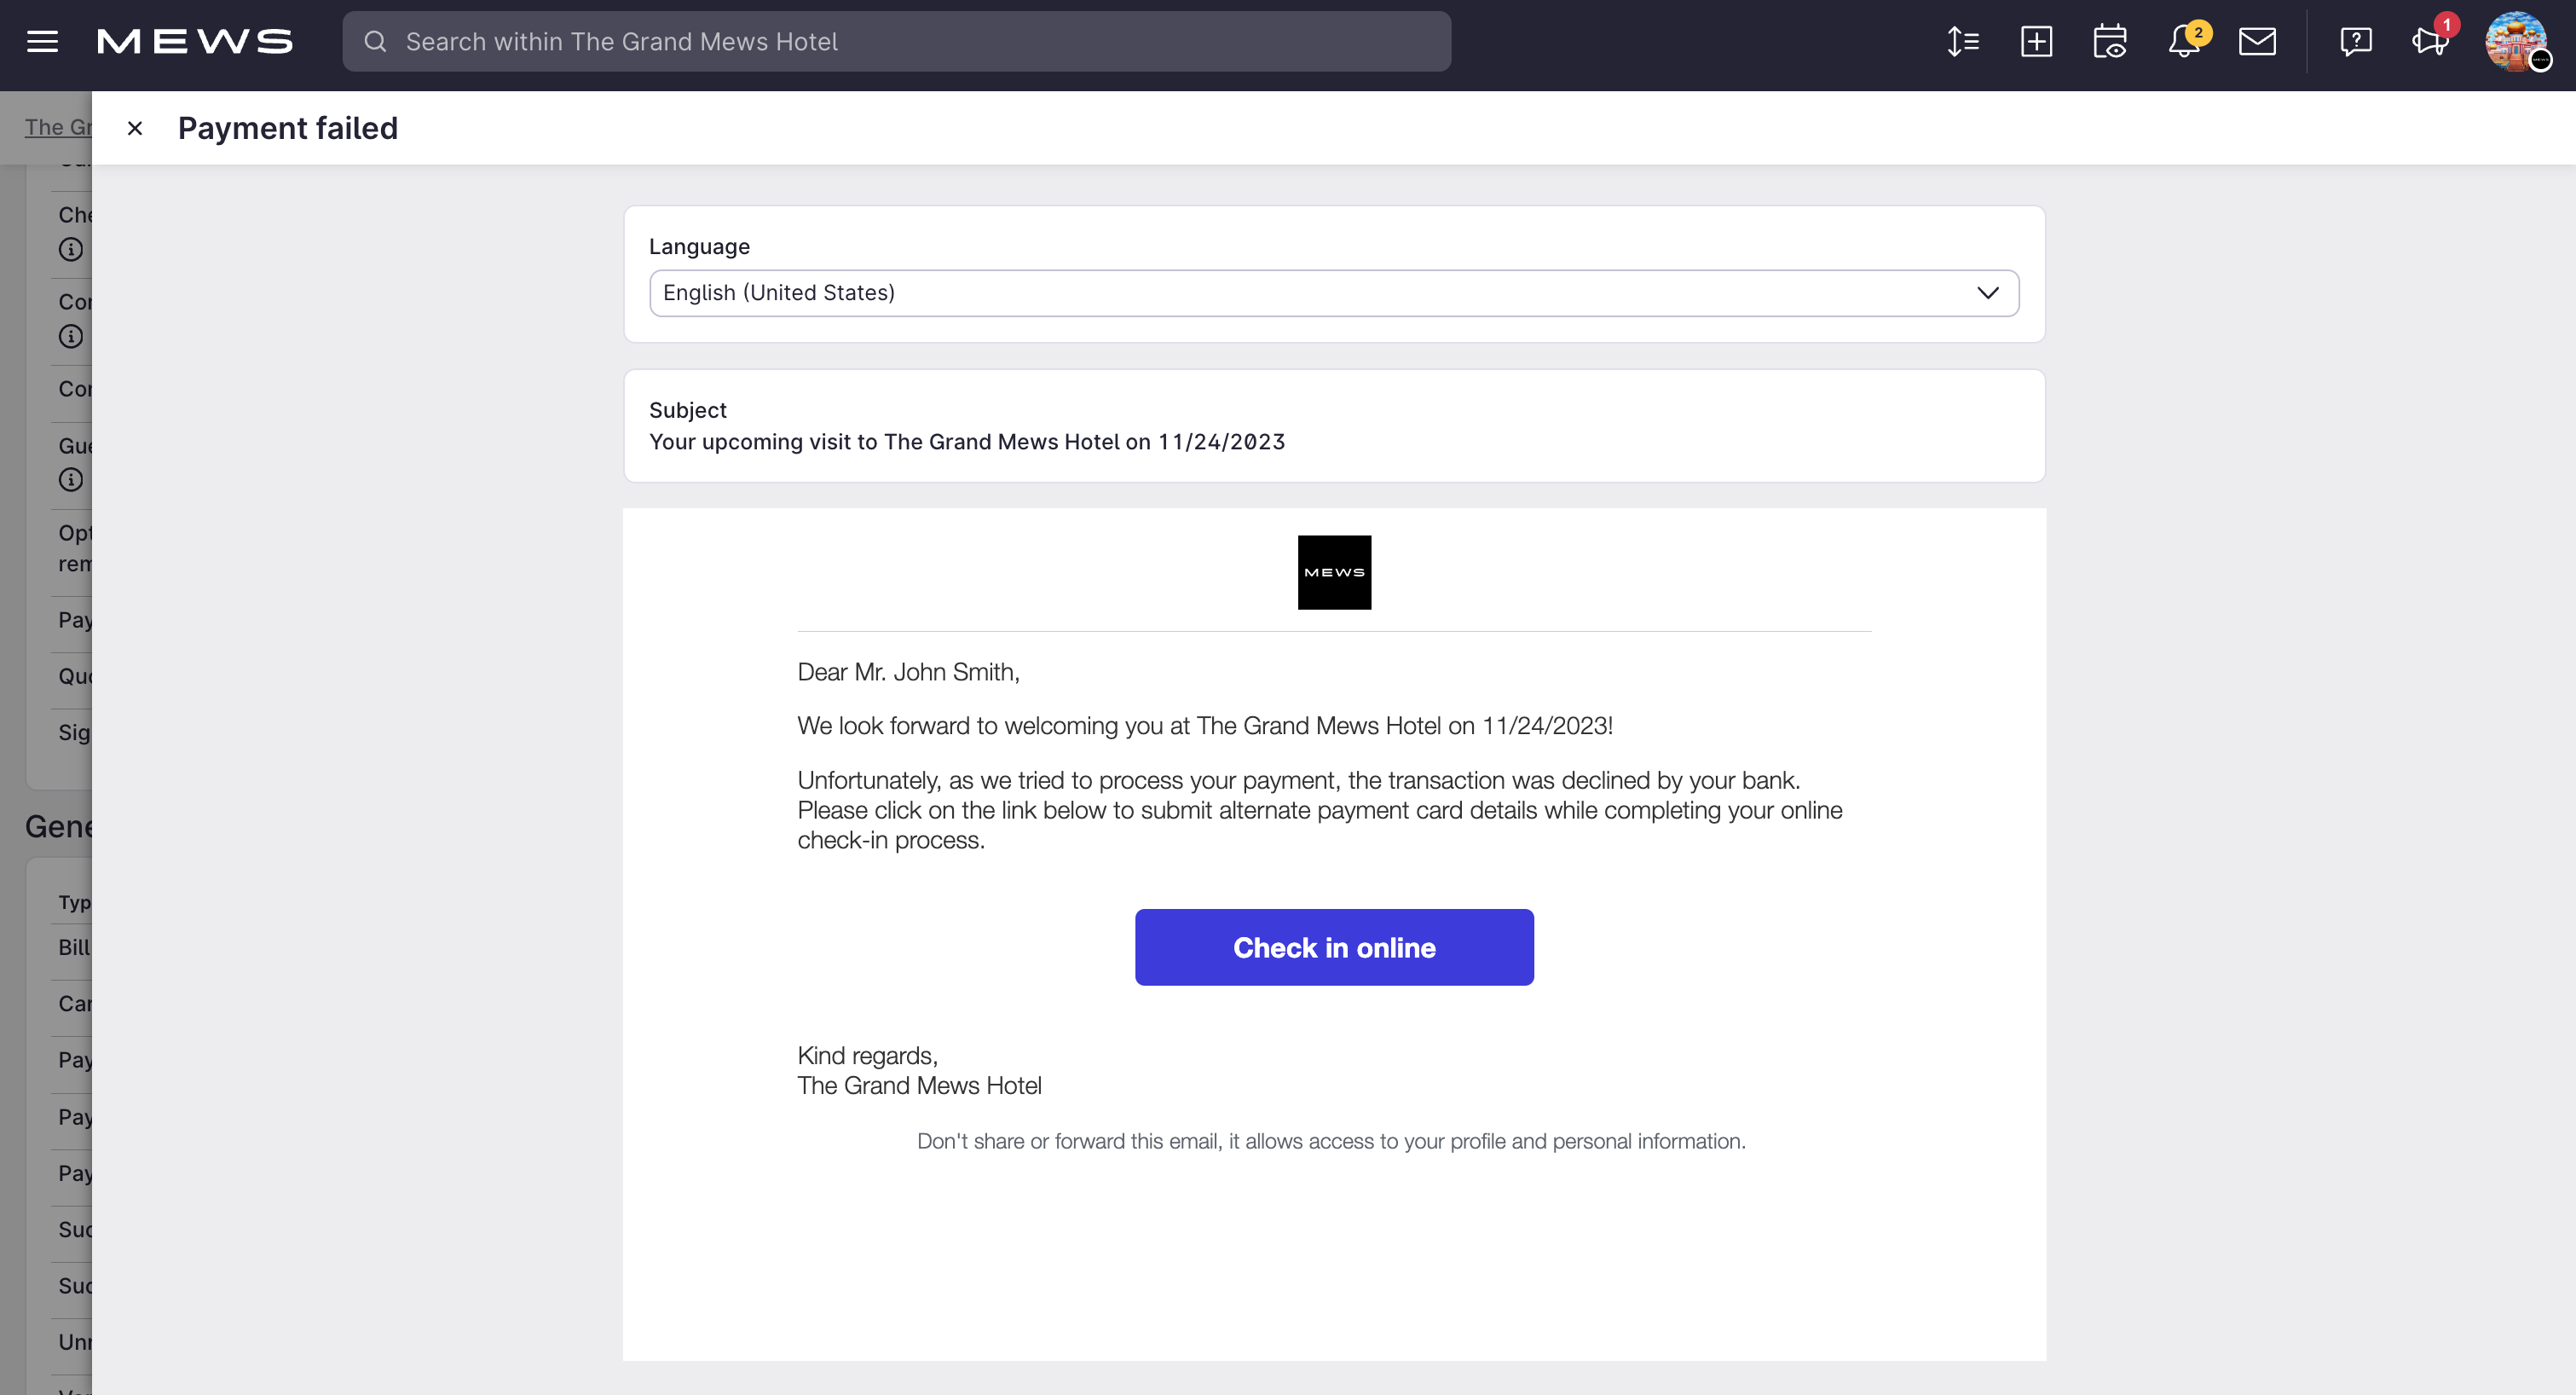Open the megaphone announcements icon
This screenshot has height=1395, width=2576.
pyautogui.click(x=2430, y=41)
